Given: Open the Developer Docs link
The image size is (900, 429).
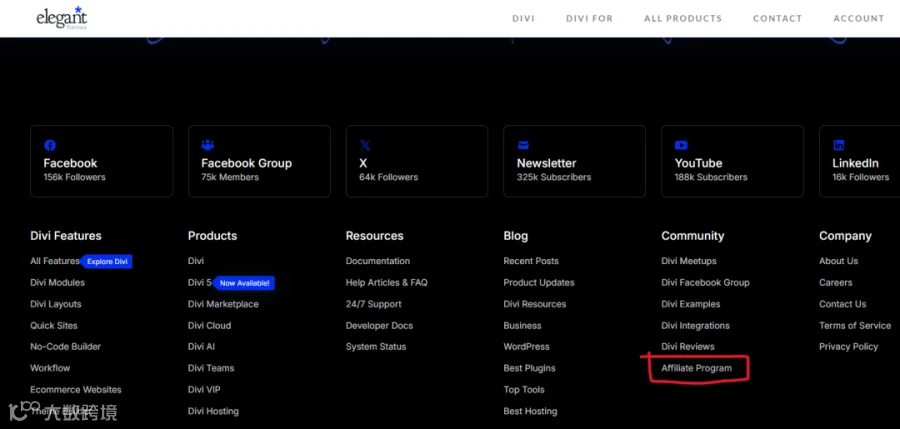Looking at the screenshot, I should point(379,325).
